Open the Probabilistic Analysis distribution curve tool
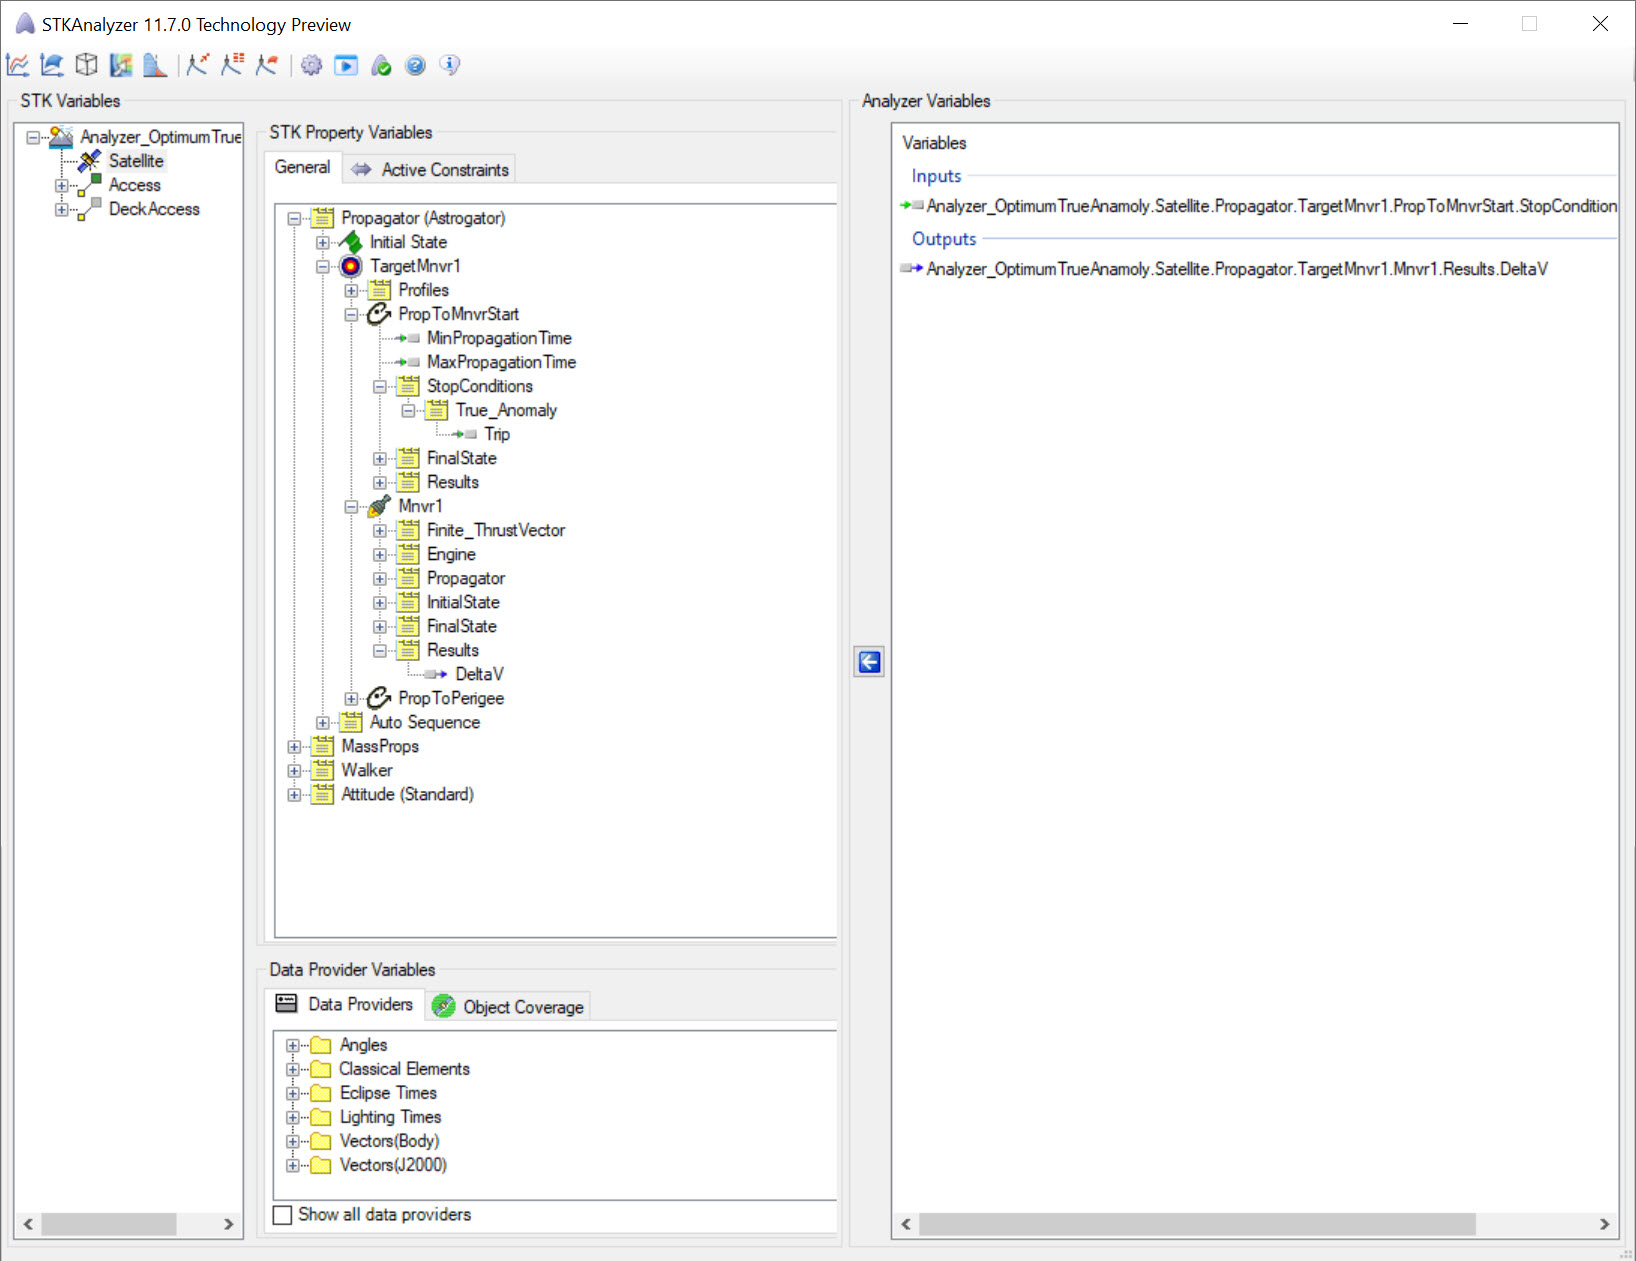1636x1261 pixels. [x=155, y=66]
